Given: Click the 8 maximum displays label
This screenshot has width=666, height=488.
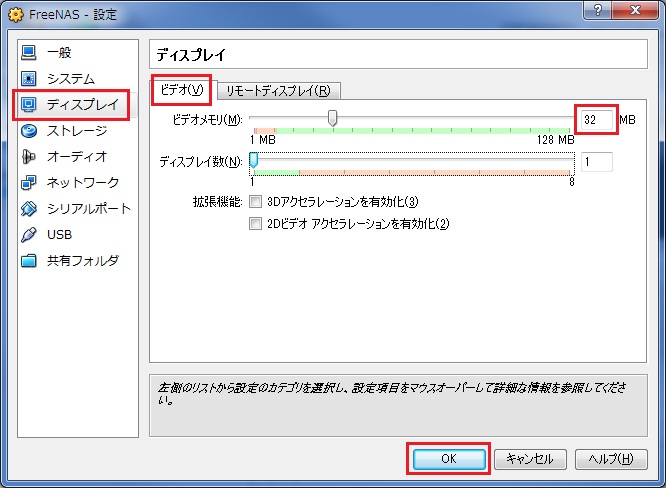Looking at the screenshot, I should pyautogui.click(x=572, y=182).
